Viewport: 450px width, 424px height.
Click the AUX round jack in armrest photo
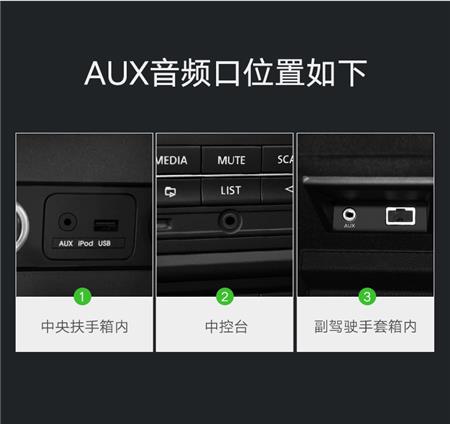point(68,222)
